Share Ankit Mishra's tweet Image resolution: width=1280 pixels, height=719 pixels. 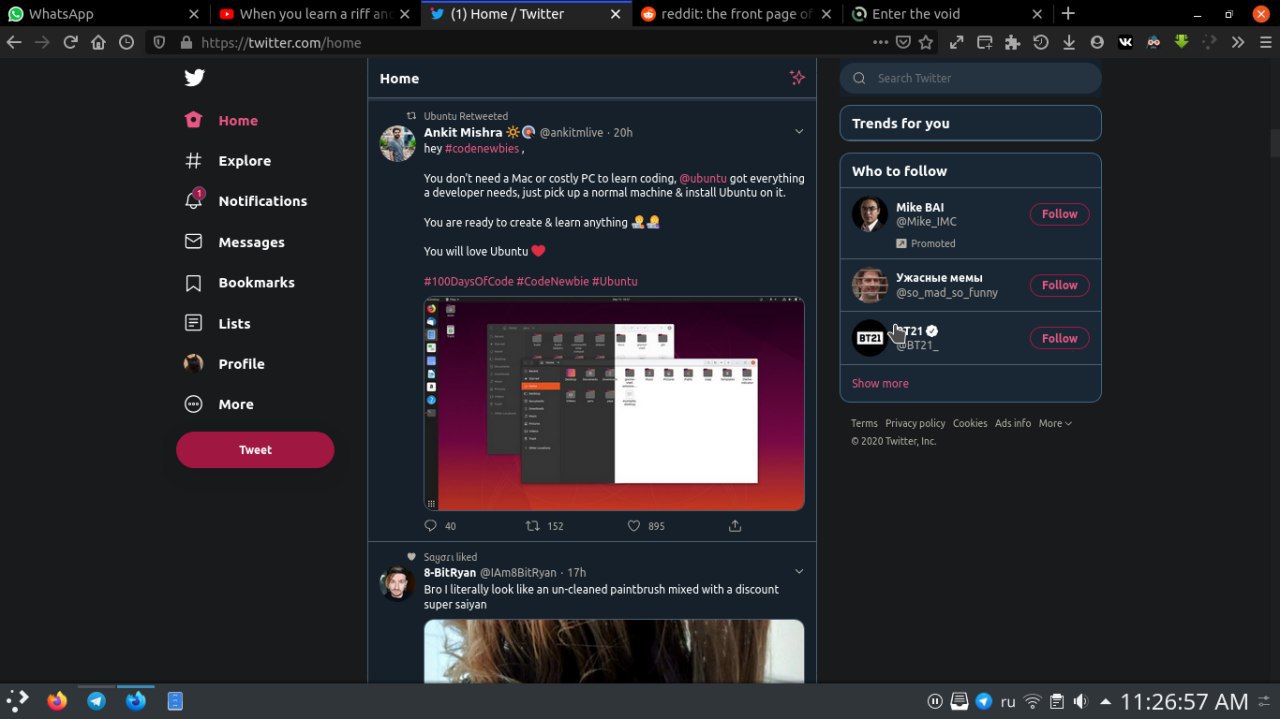pyautogui.click(x=735, y=526)
